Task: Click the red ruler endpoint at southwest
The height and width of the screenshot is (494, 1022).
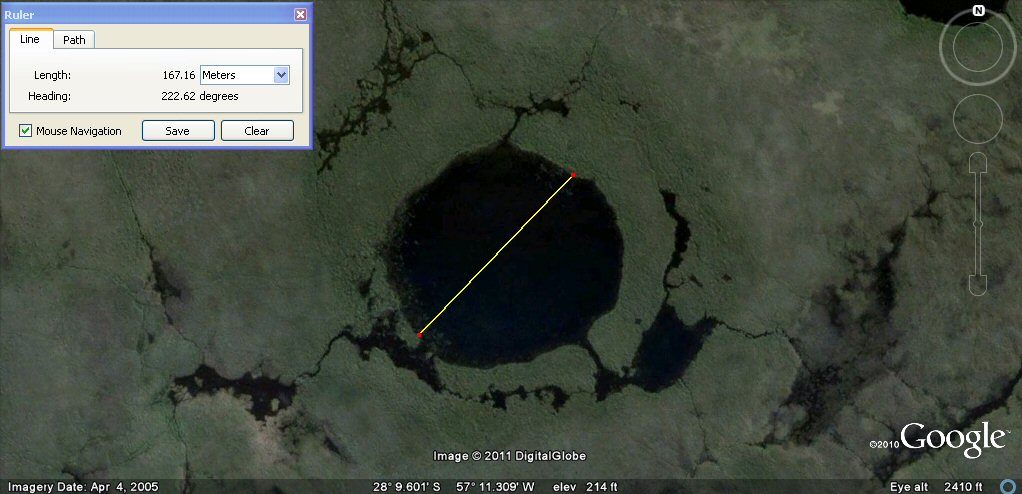Action: (419, 335)
